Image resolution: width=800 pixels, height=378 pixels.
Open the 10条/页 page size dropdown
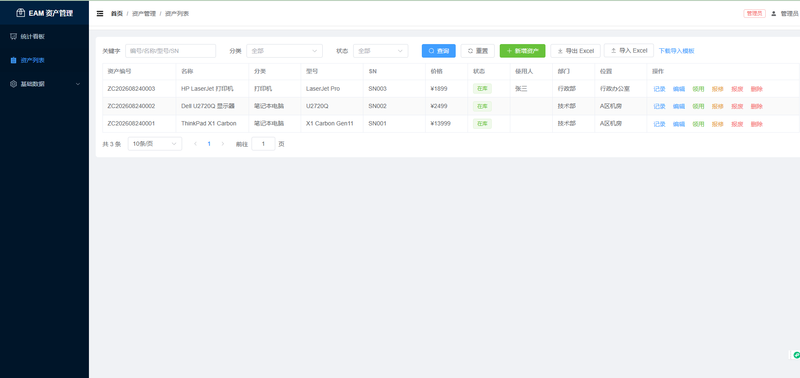(x=155, y=144)
